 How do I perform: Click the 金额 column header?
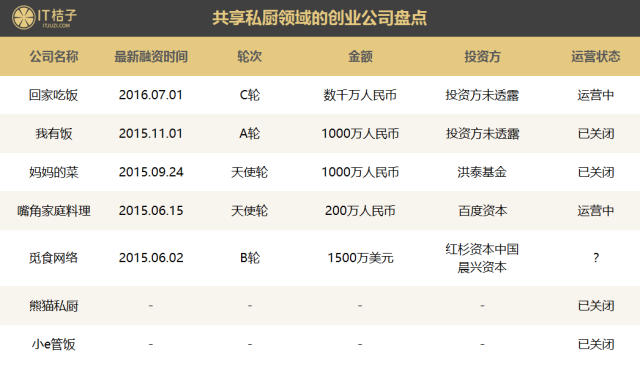coord(360,56)
